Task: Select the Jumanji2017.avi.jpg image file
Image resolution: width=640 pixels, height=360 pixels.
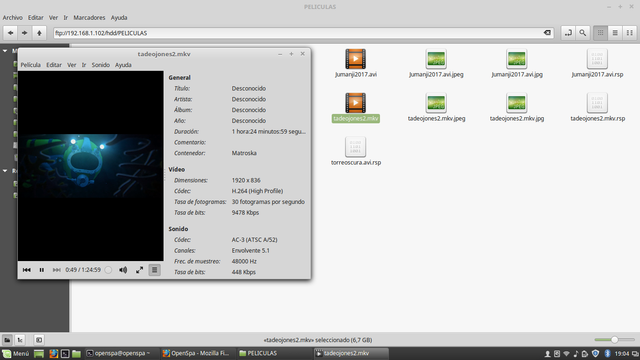Action: pos(517,63)
